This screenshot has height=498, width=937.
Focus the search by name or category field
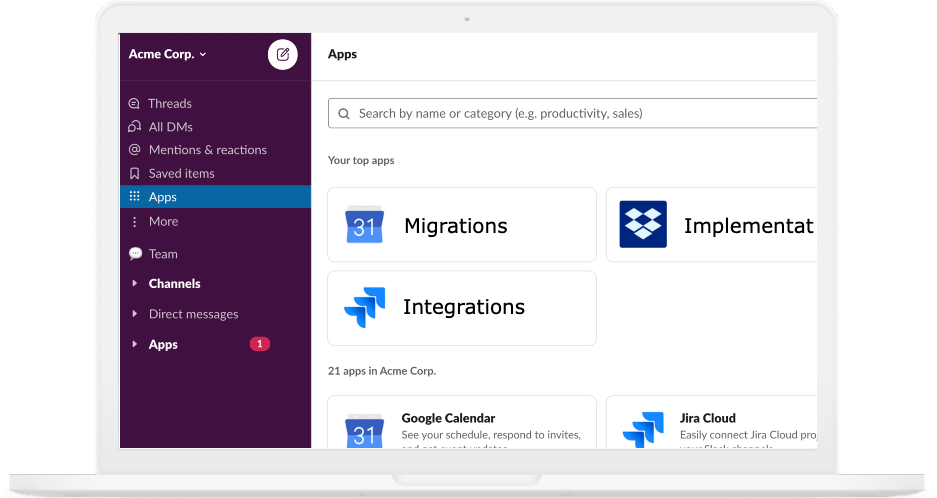tap(580, 114)
